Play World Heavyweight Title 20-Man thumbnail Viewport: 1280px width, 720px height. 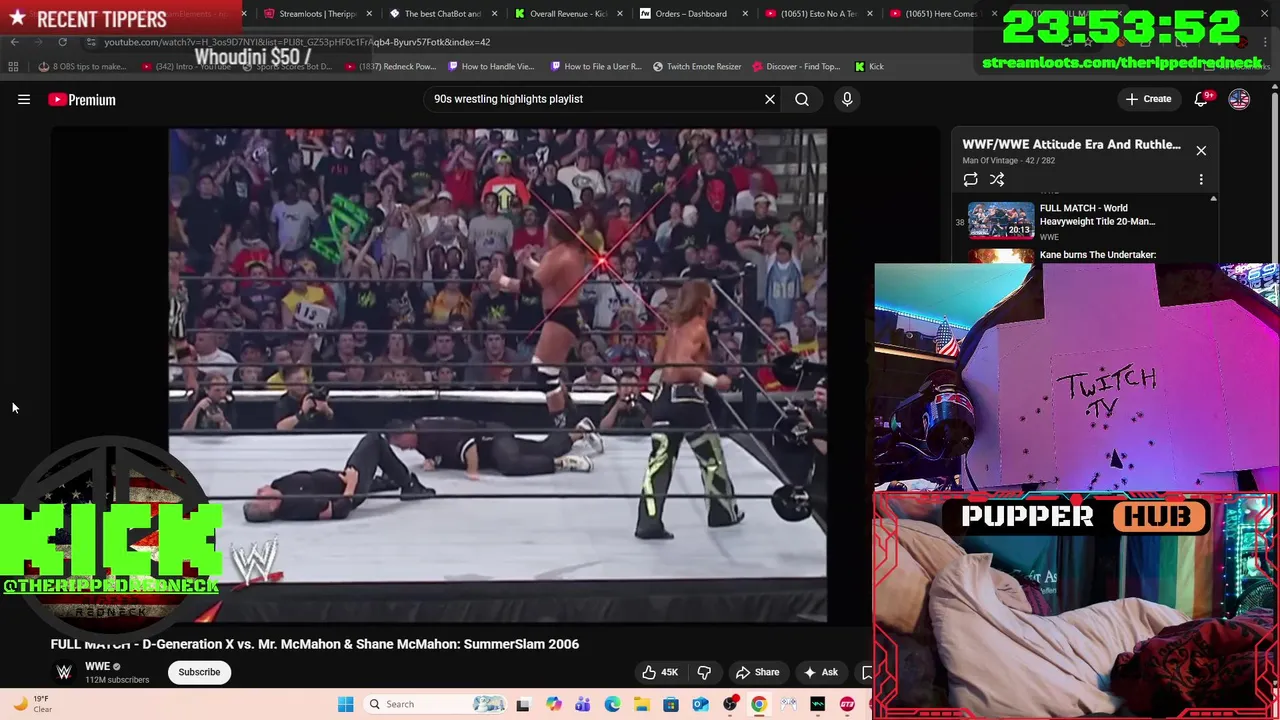click(1001, 220)
